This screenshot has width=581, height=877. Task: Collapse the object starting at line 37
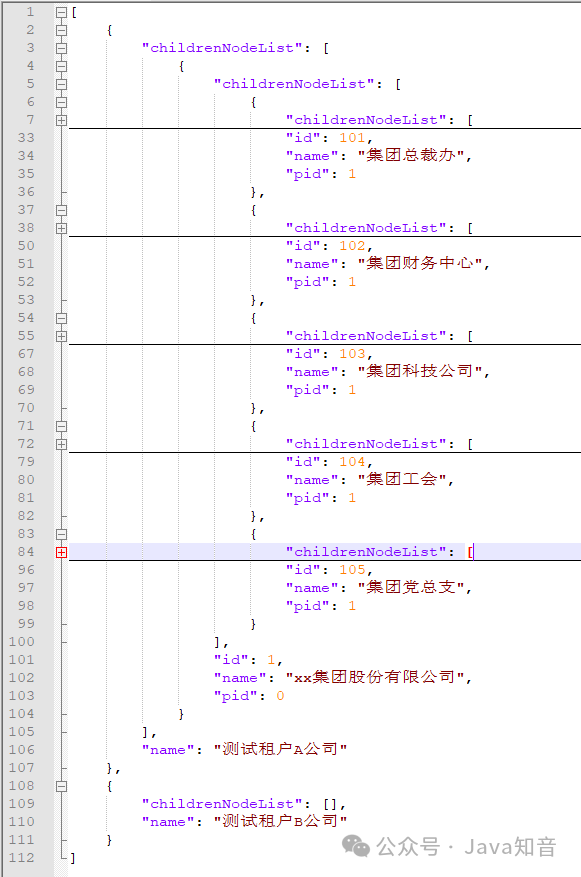[62, 210]
